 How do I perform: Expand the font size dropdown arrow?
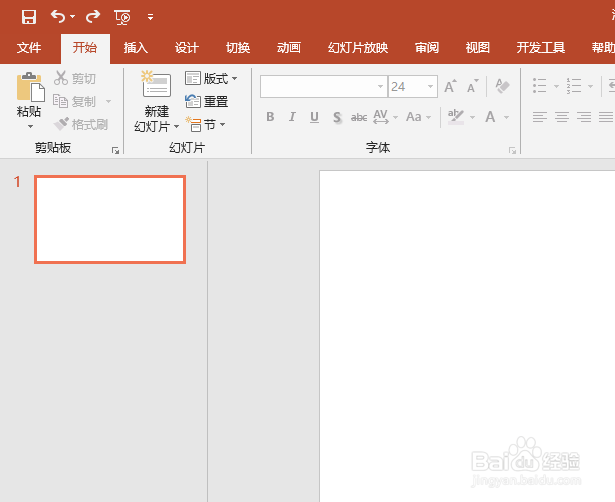point(430,86)
